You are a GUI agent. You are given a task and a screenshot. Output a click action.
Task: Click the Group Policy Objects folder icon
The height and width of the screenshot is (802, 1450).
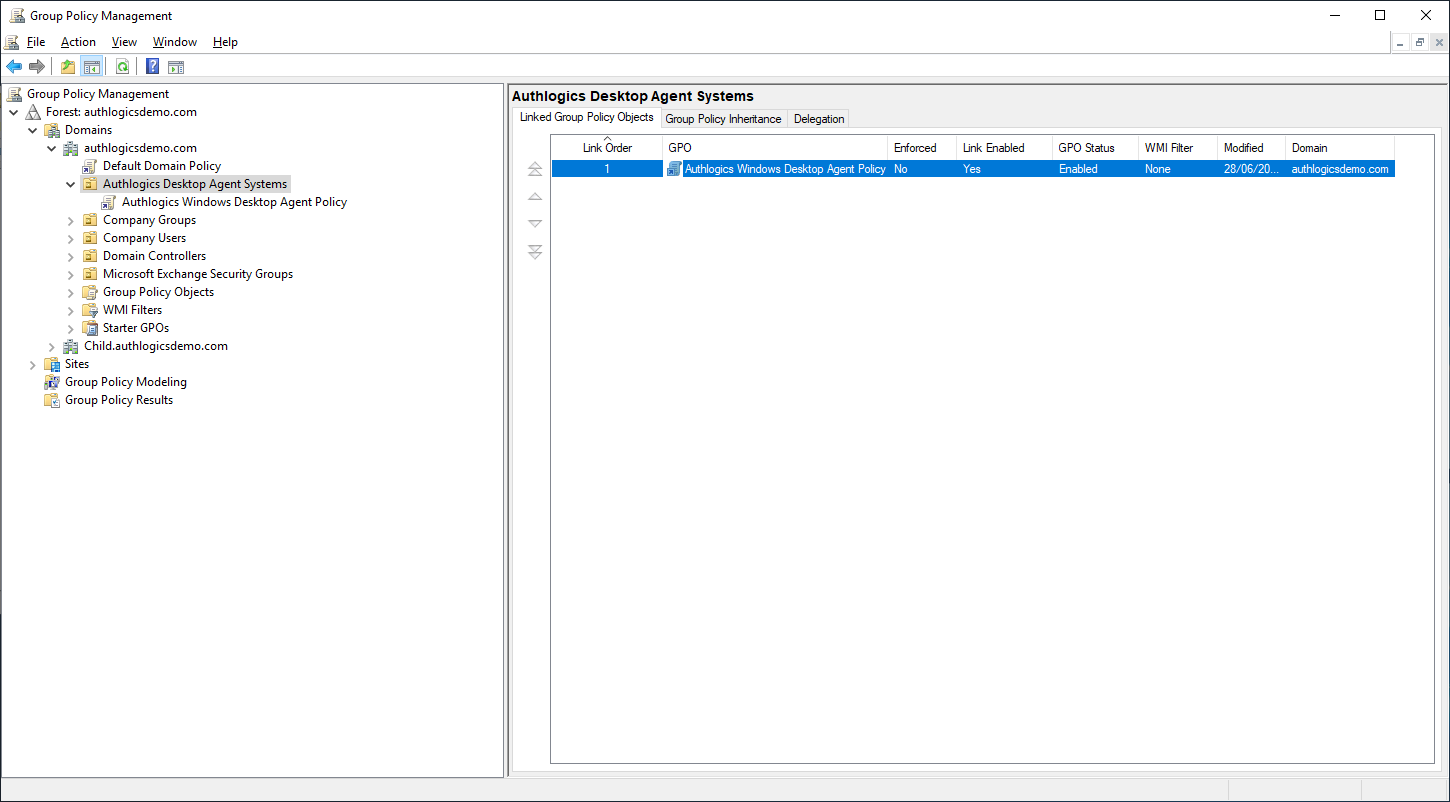(x=91, y=292)
